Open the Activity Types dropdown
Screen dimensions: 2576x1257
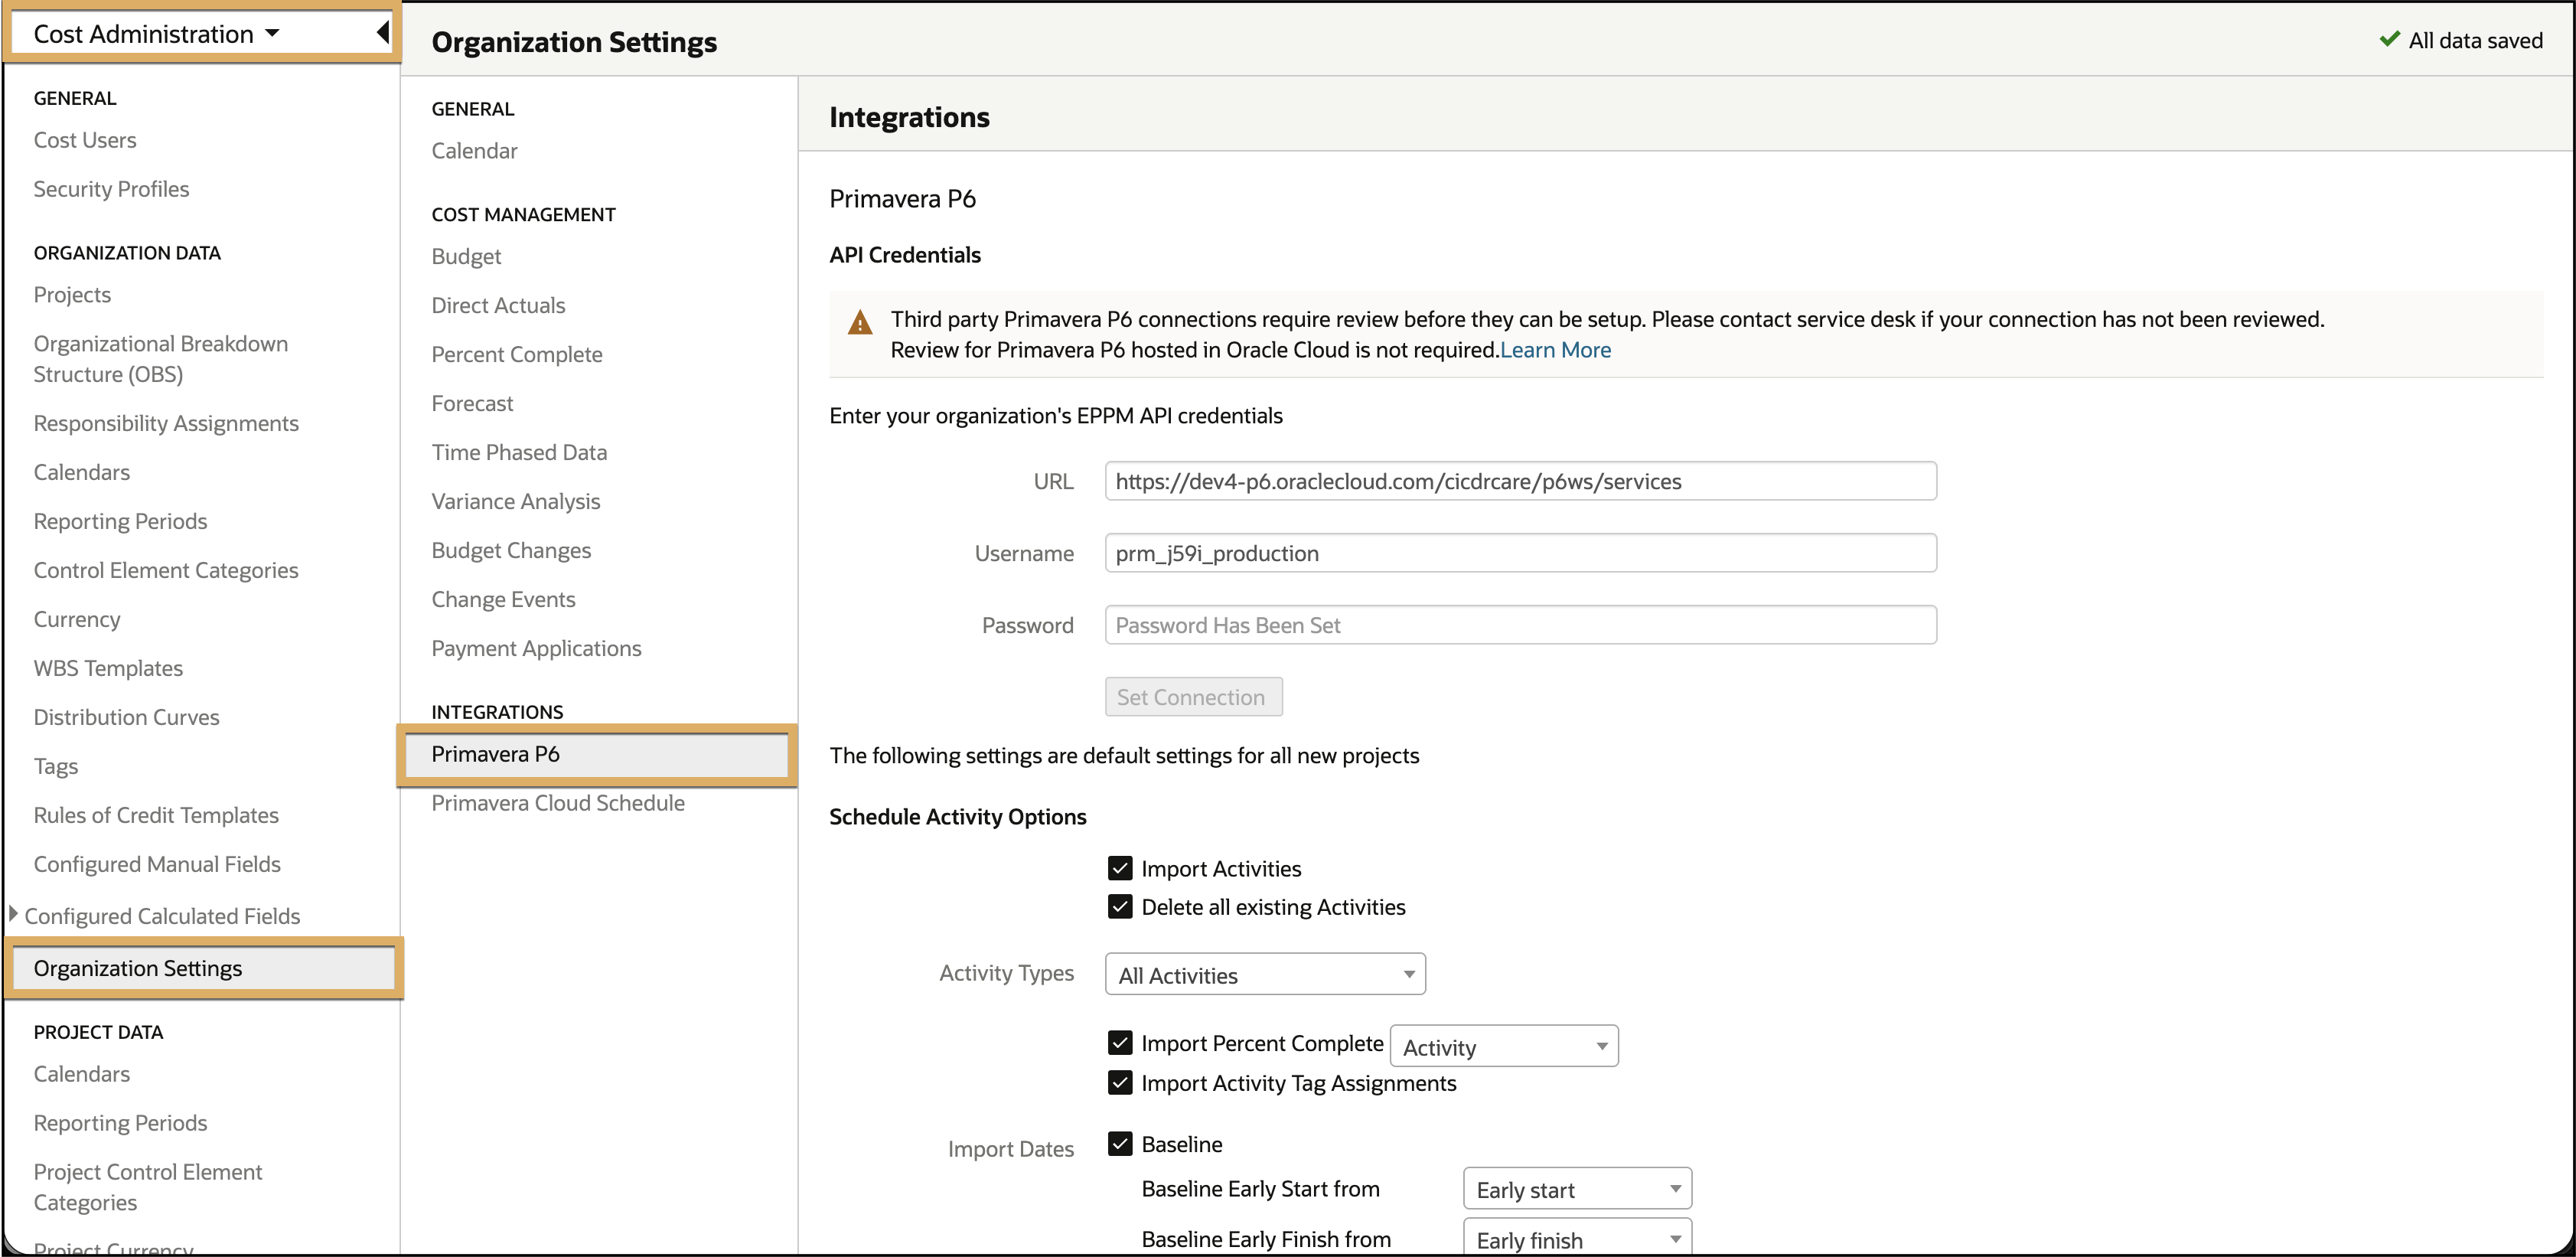click(1265, 974)
